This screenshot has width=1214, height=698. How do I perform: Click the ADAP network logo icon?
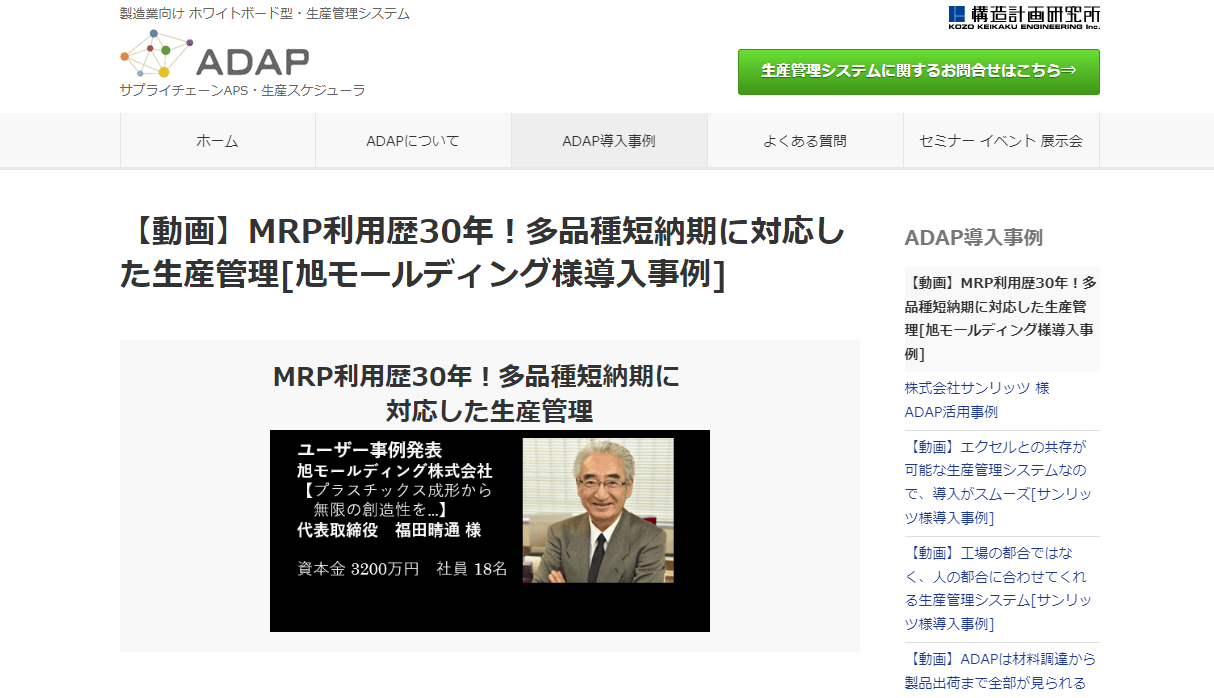[x=157, y=53]
